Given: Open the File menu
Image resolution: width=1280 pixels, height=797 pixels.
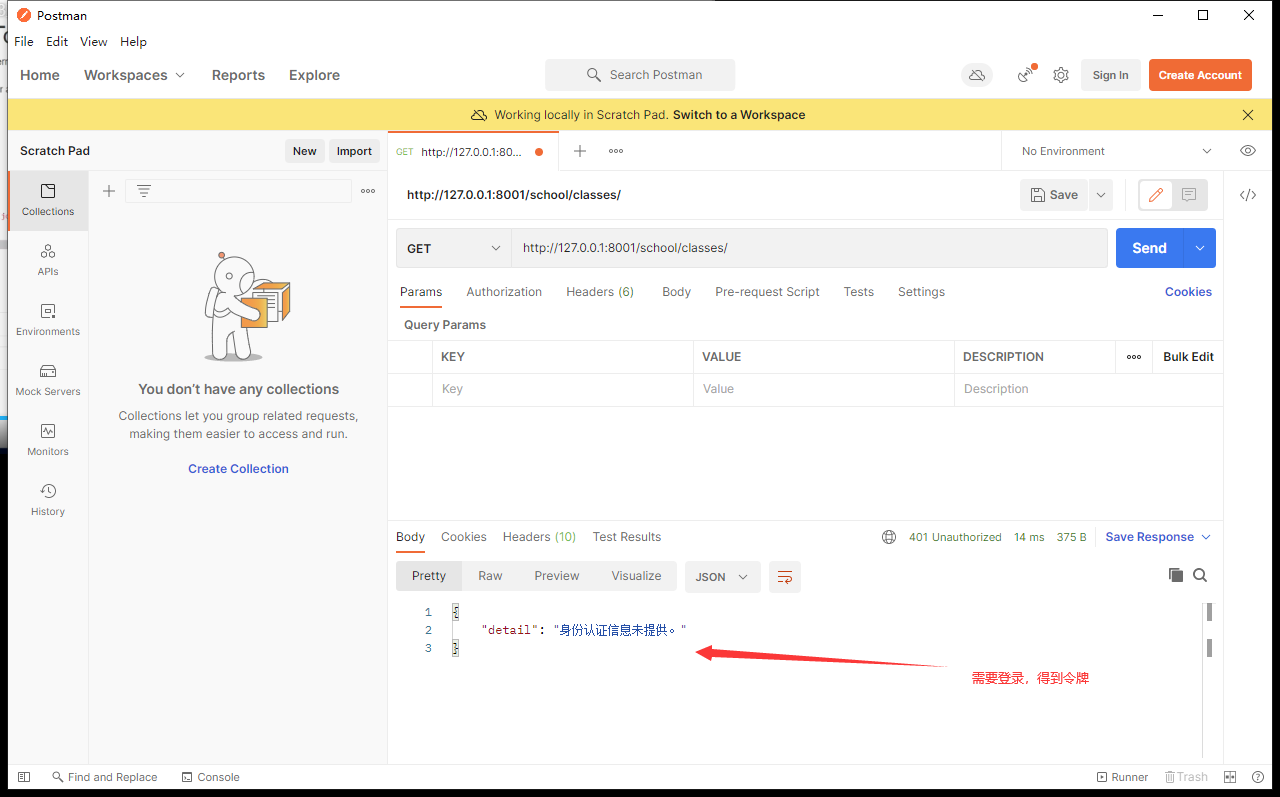Looking at the screenshot, I should tap(24, 42).
